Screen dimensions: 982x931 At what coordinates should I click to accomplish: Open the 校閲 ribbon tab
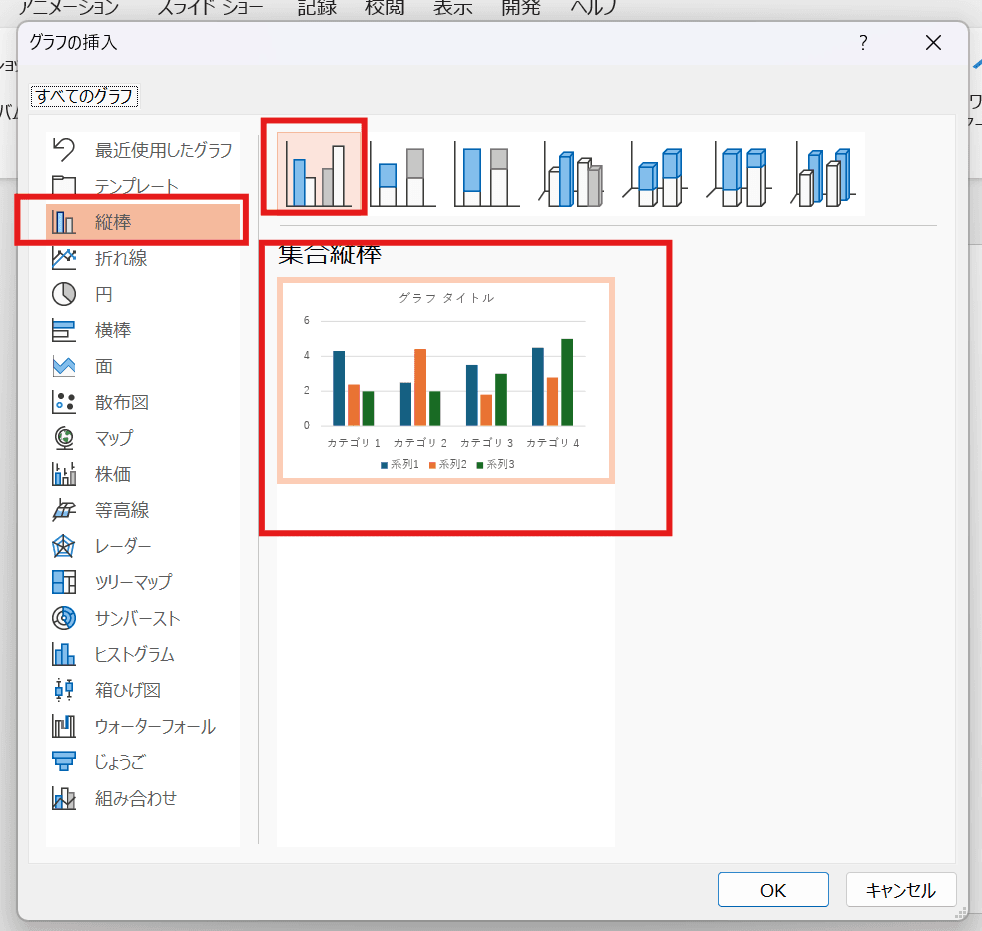[384, 8]
